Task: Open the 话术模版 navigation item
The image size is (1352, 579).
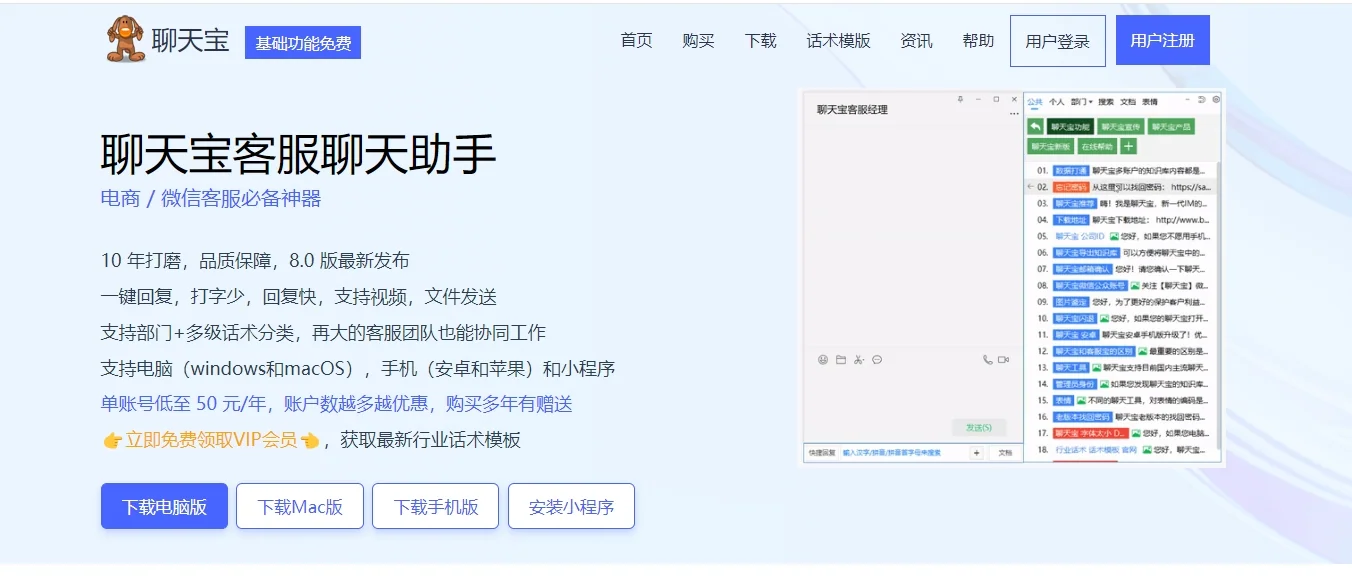Action: click(839, 41)
